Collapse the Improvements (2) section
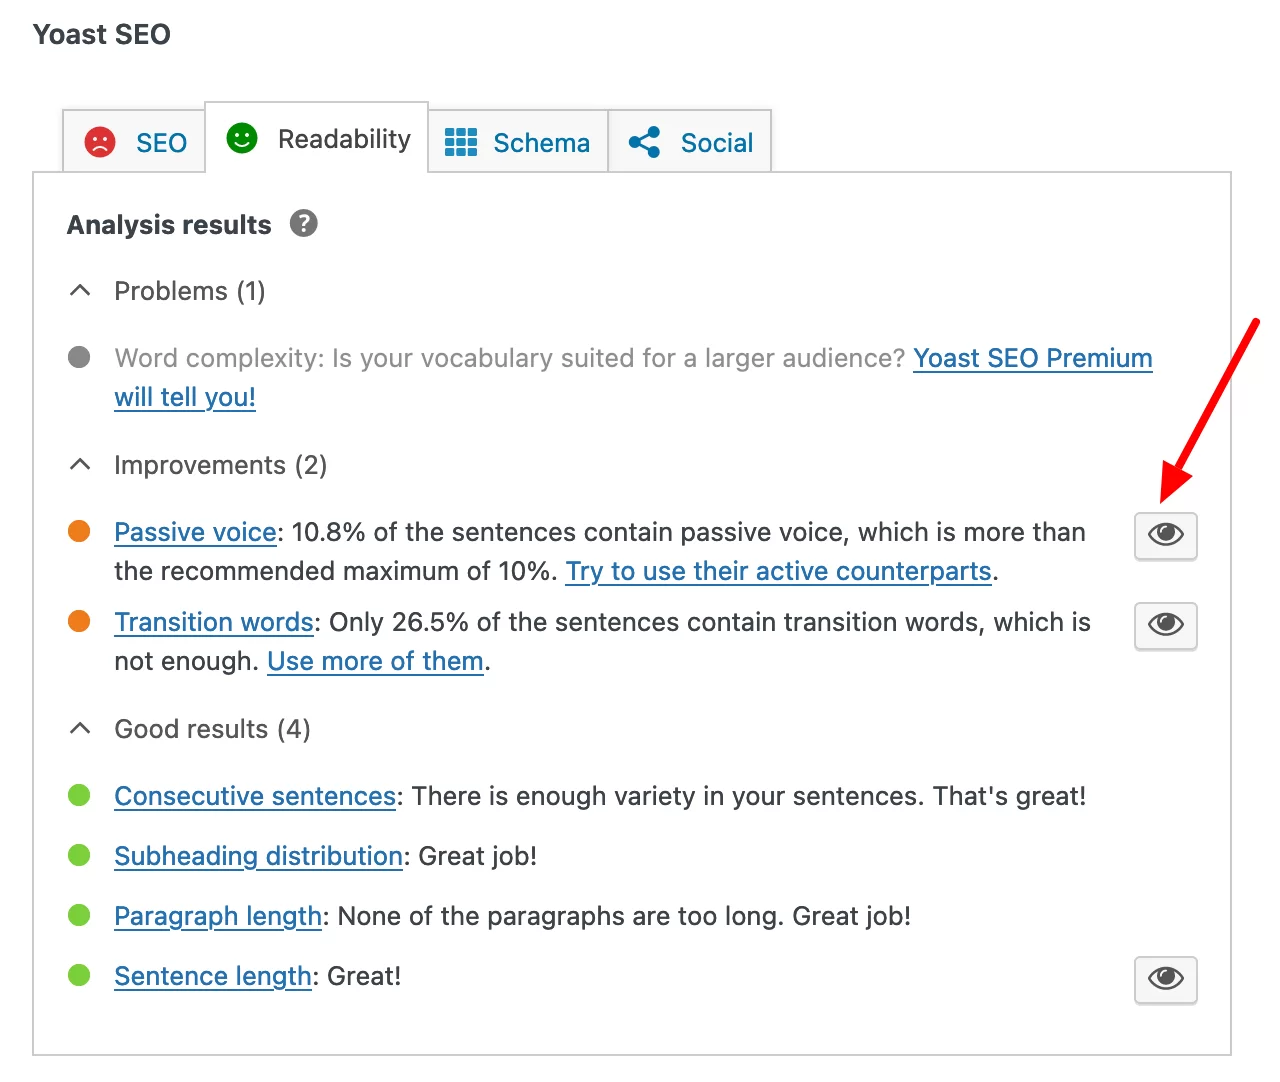The height and width of the screenshot is (1082, 1280). coord(197,465)
